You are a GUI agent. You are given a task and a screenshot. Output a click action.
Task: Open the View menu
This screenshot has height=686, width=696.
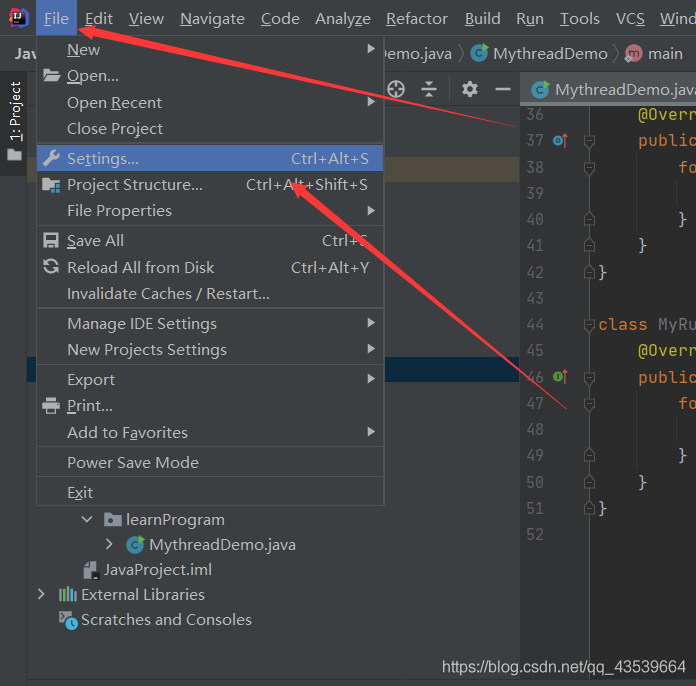(146, 19)
